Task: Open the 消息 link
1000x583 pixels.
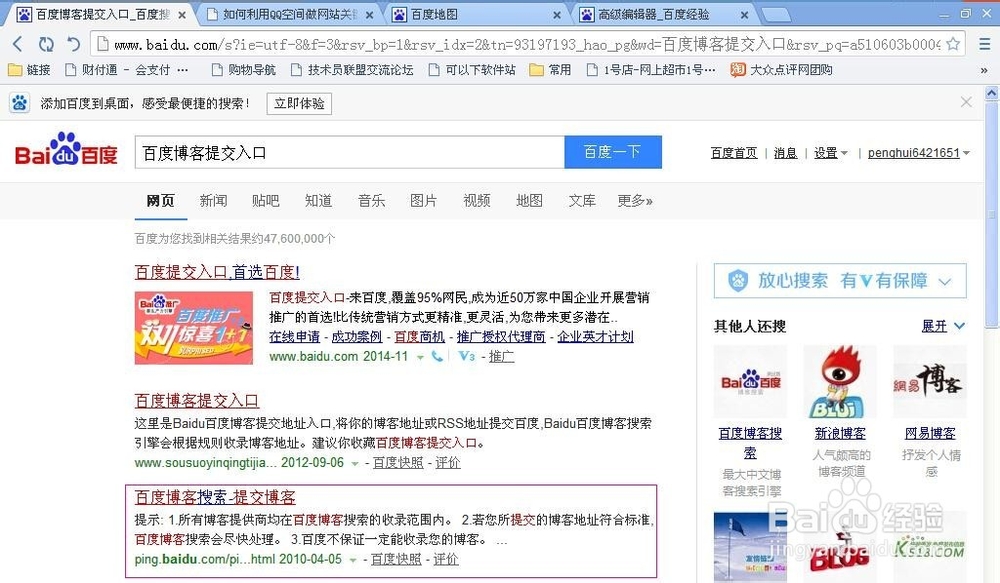Action: point(785,153)
